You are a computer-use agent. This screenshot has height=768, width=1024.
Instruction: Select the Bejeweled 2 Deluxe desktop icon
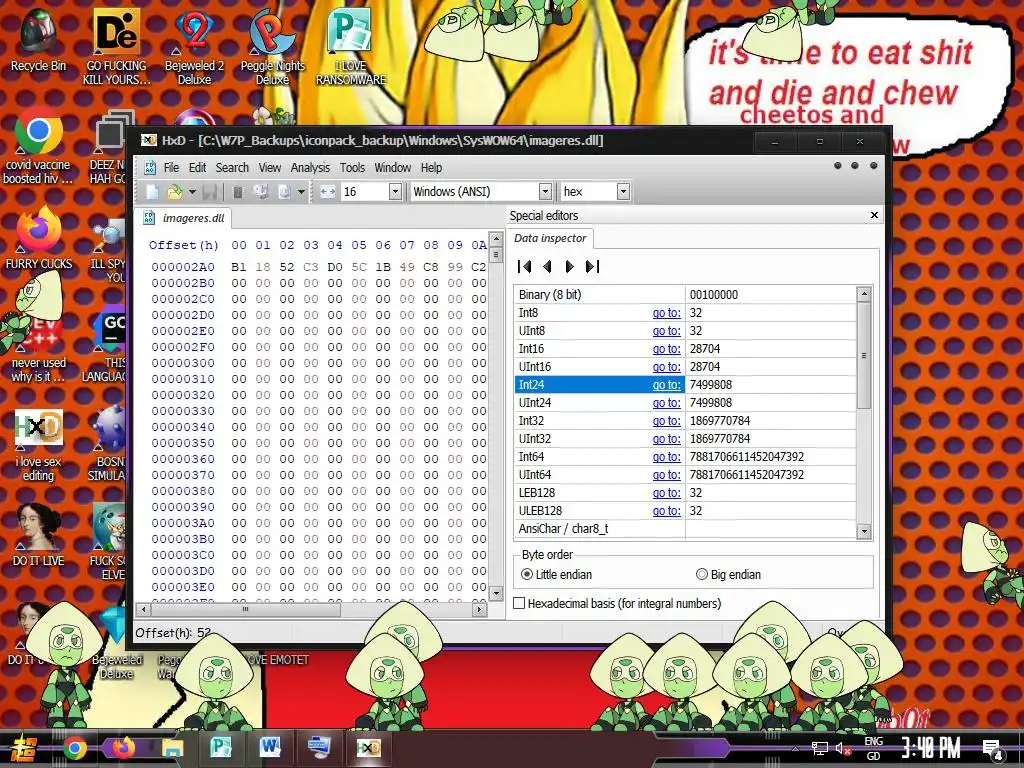(194, 47)
